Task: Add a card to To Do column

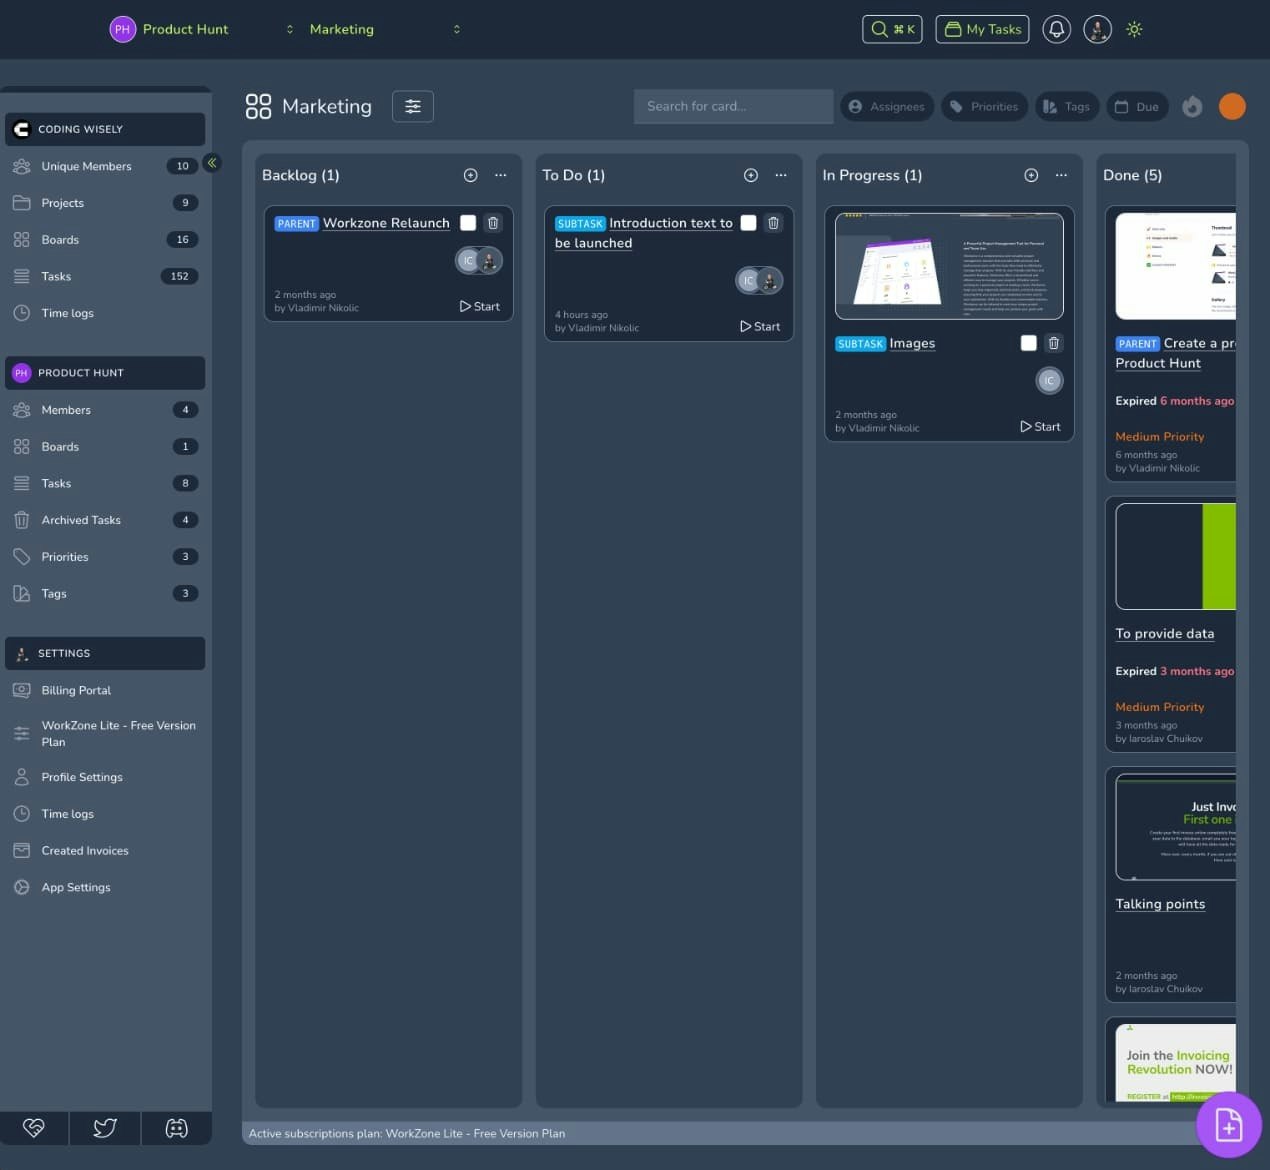Action: coord(751,175)
